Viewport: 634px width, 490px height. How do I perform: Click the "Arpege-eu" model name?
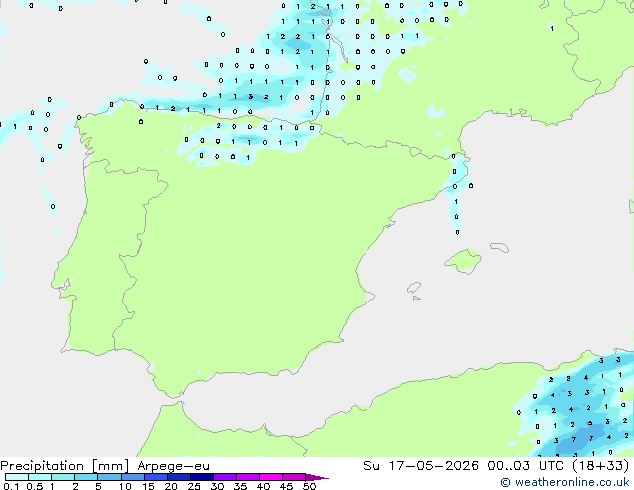tap(173, 466)
